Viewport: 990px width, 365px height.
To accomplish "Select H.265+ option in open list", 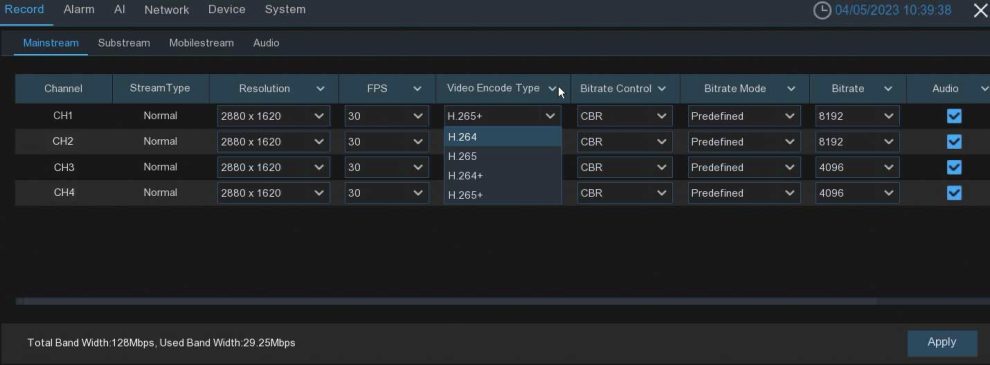I will 503,195.
